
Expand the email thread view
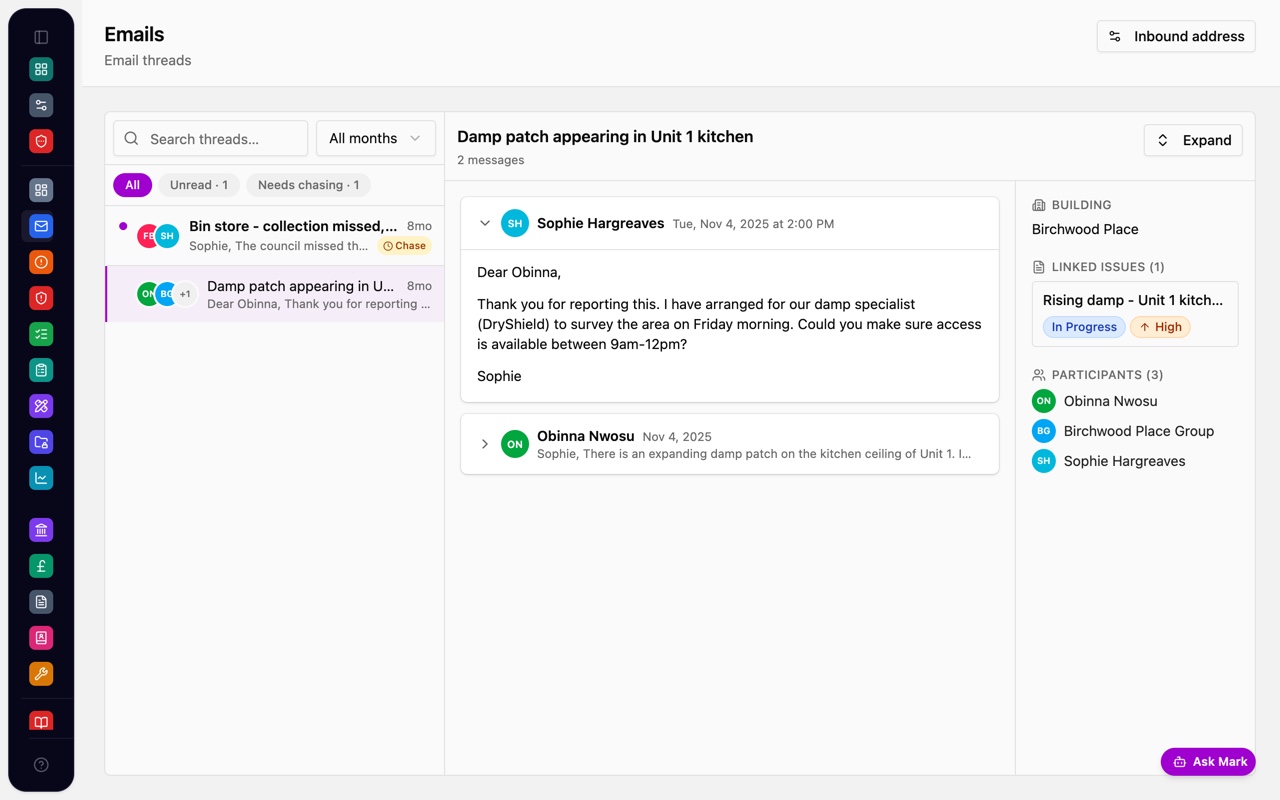(x=1193, y=140)
